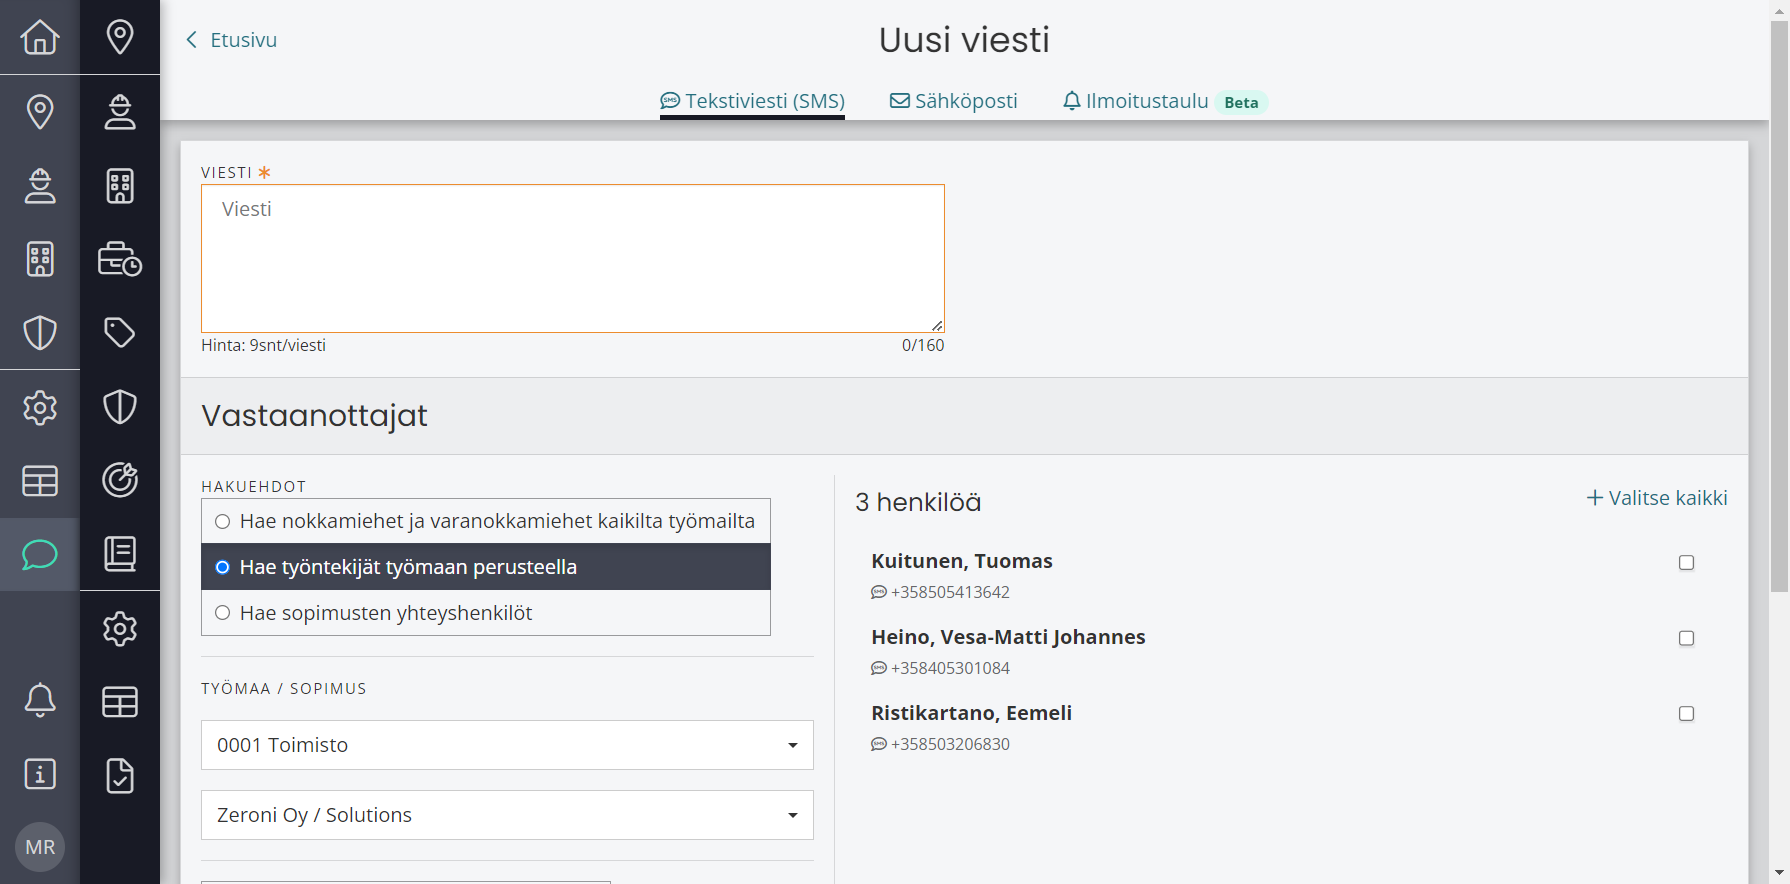The height and width of the screenshot is (884, 1790).
Task: Open the info icon in the sidebar
Action: 40,774
